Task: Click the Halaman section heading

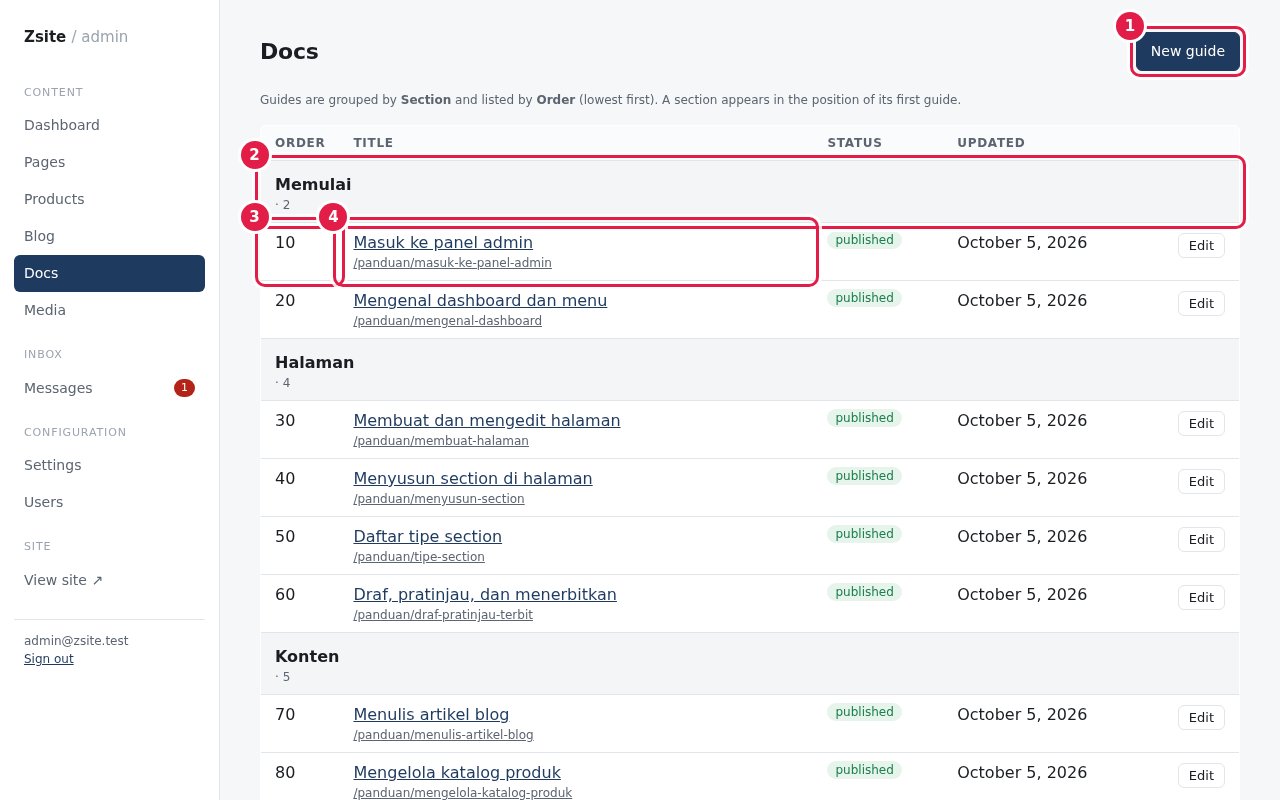Action: click(314, 362)
